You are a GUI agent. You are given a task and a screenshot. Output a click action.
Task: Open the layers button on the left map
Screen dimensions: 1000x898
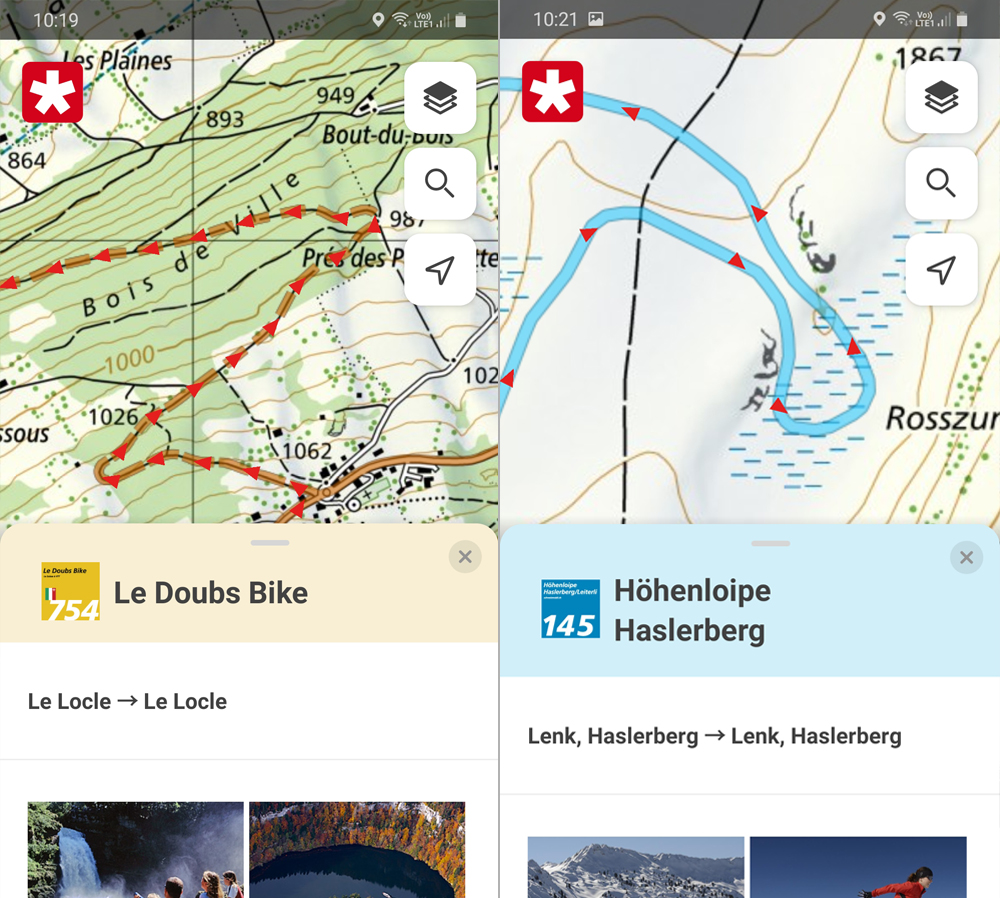tap(440, 98)
